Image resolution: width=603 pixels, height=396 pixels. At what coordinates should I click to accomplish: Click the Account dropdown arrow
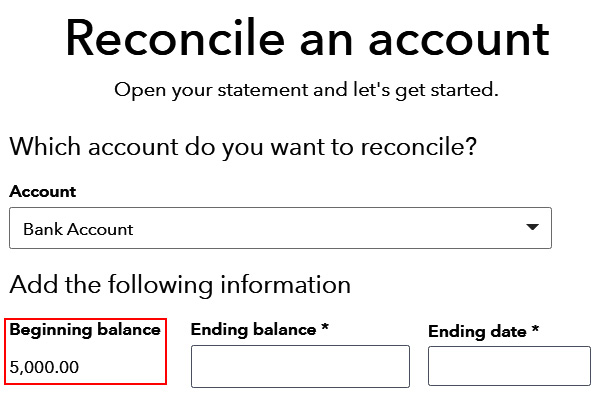click(x=532, y=227)
